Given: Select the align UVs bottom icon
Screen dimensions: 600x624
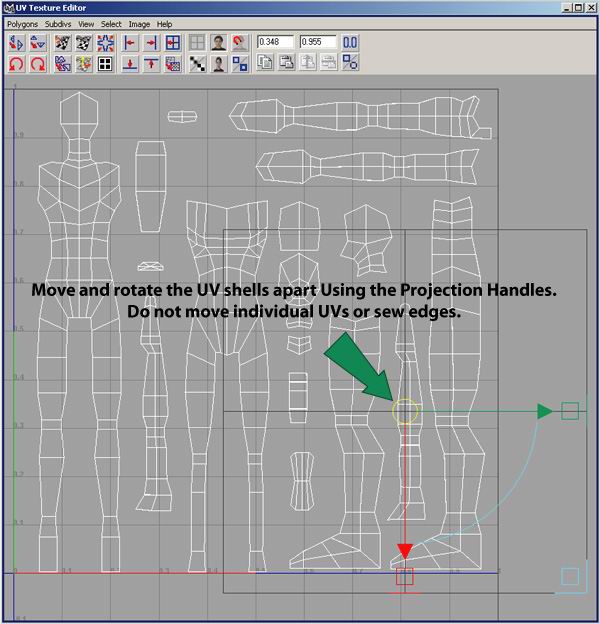Looking at the screenshot, I should 129,64.
